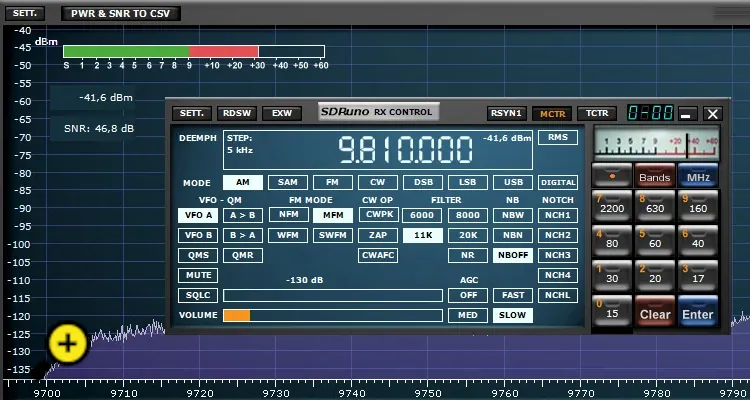Screen dimensions: 750x400
Task: Select NBOFF noise blanker option
Action: (x=513, y=256)
